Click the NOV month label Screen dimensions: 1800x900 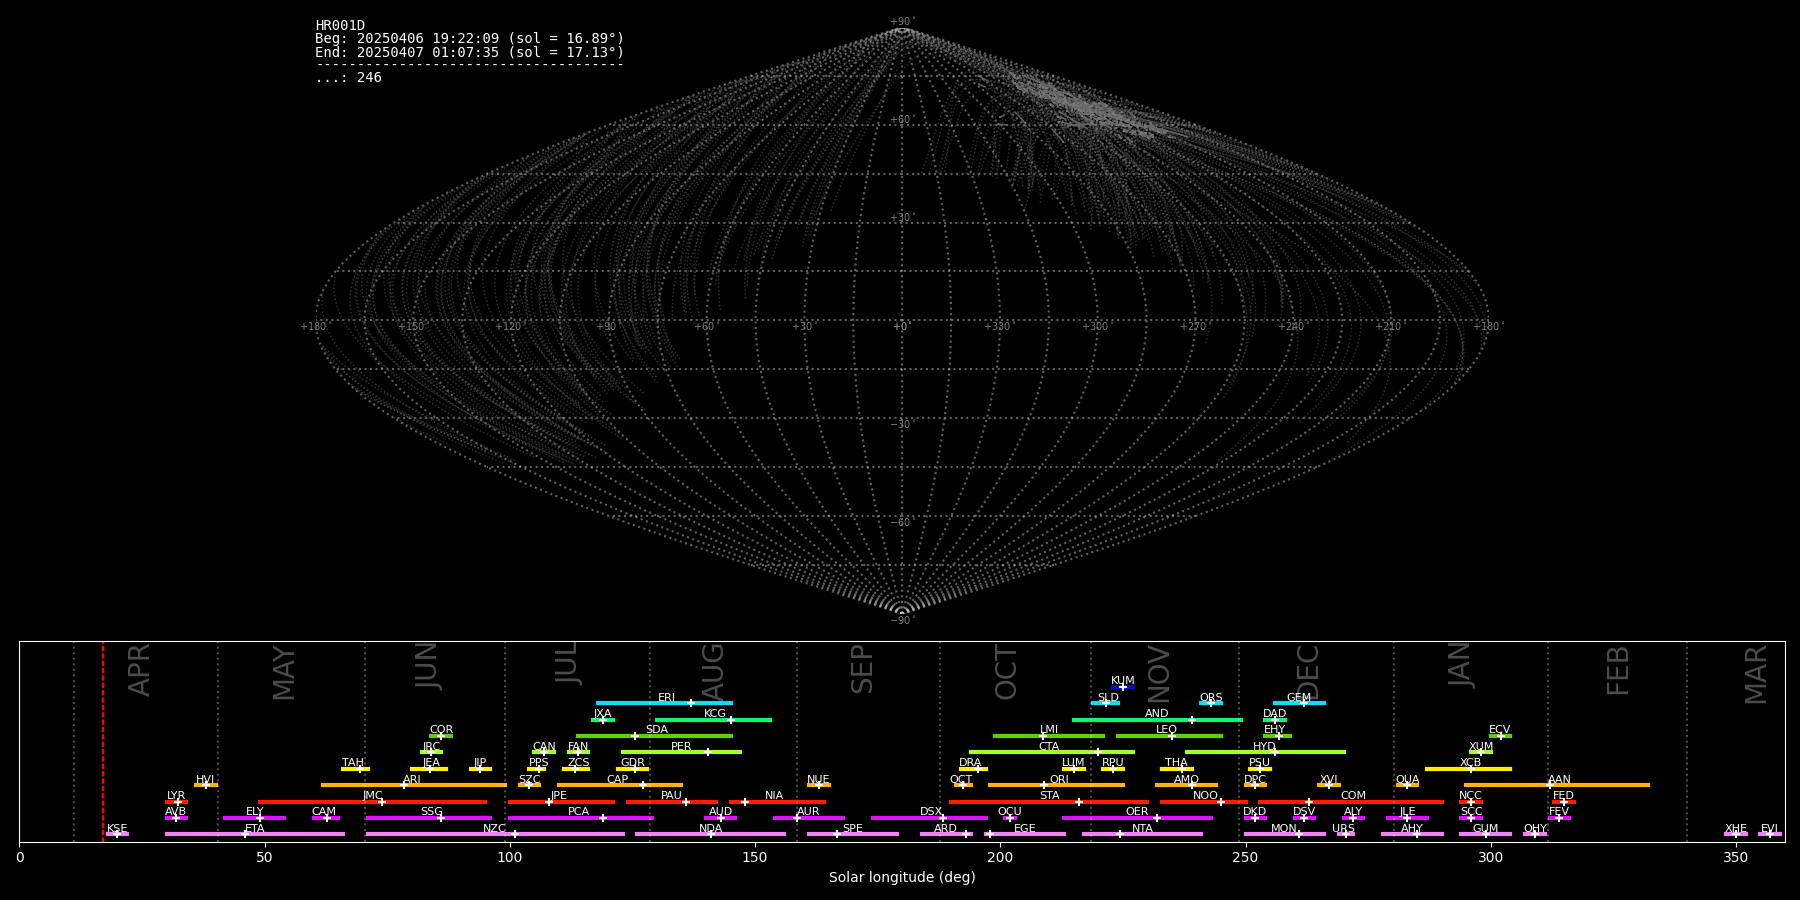(x=1158, y=674)
